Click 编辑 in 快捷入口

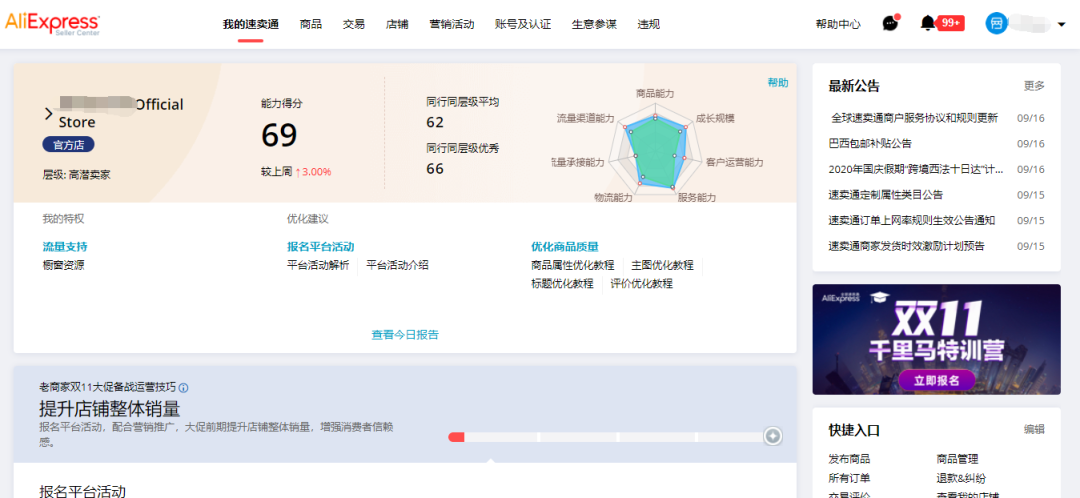coord(1034,429)
